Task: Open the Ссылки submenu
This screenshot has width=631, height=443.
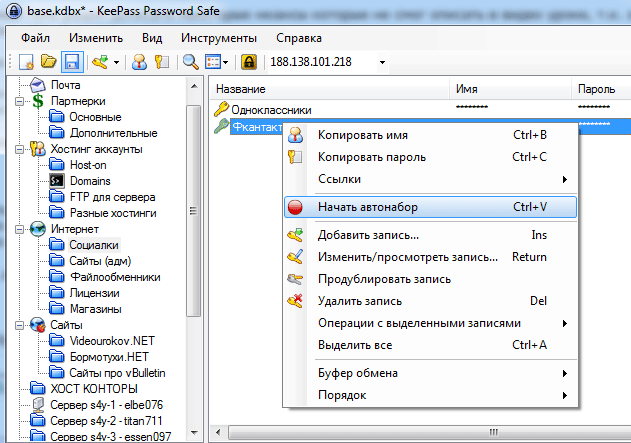Action: [431, 179]
